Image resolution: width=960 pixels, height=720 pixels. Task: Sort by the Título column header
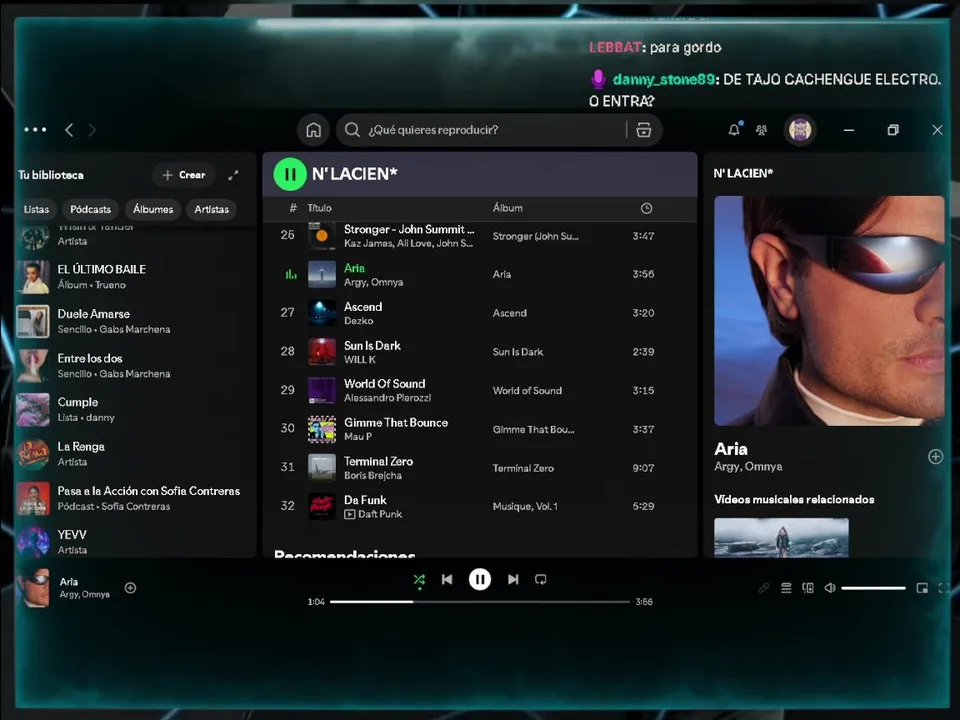pyautogui.click(x=319, y=208)
